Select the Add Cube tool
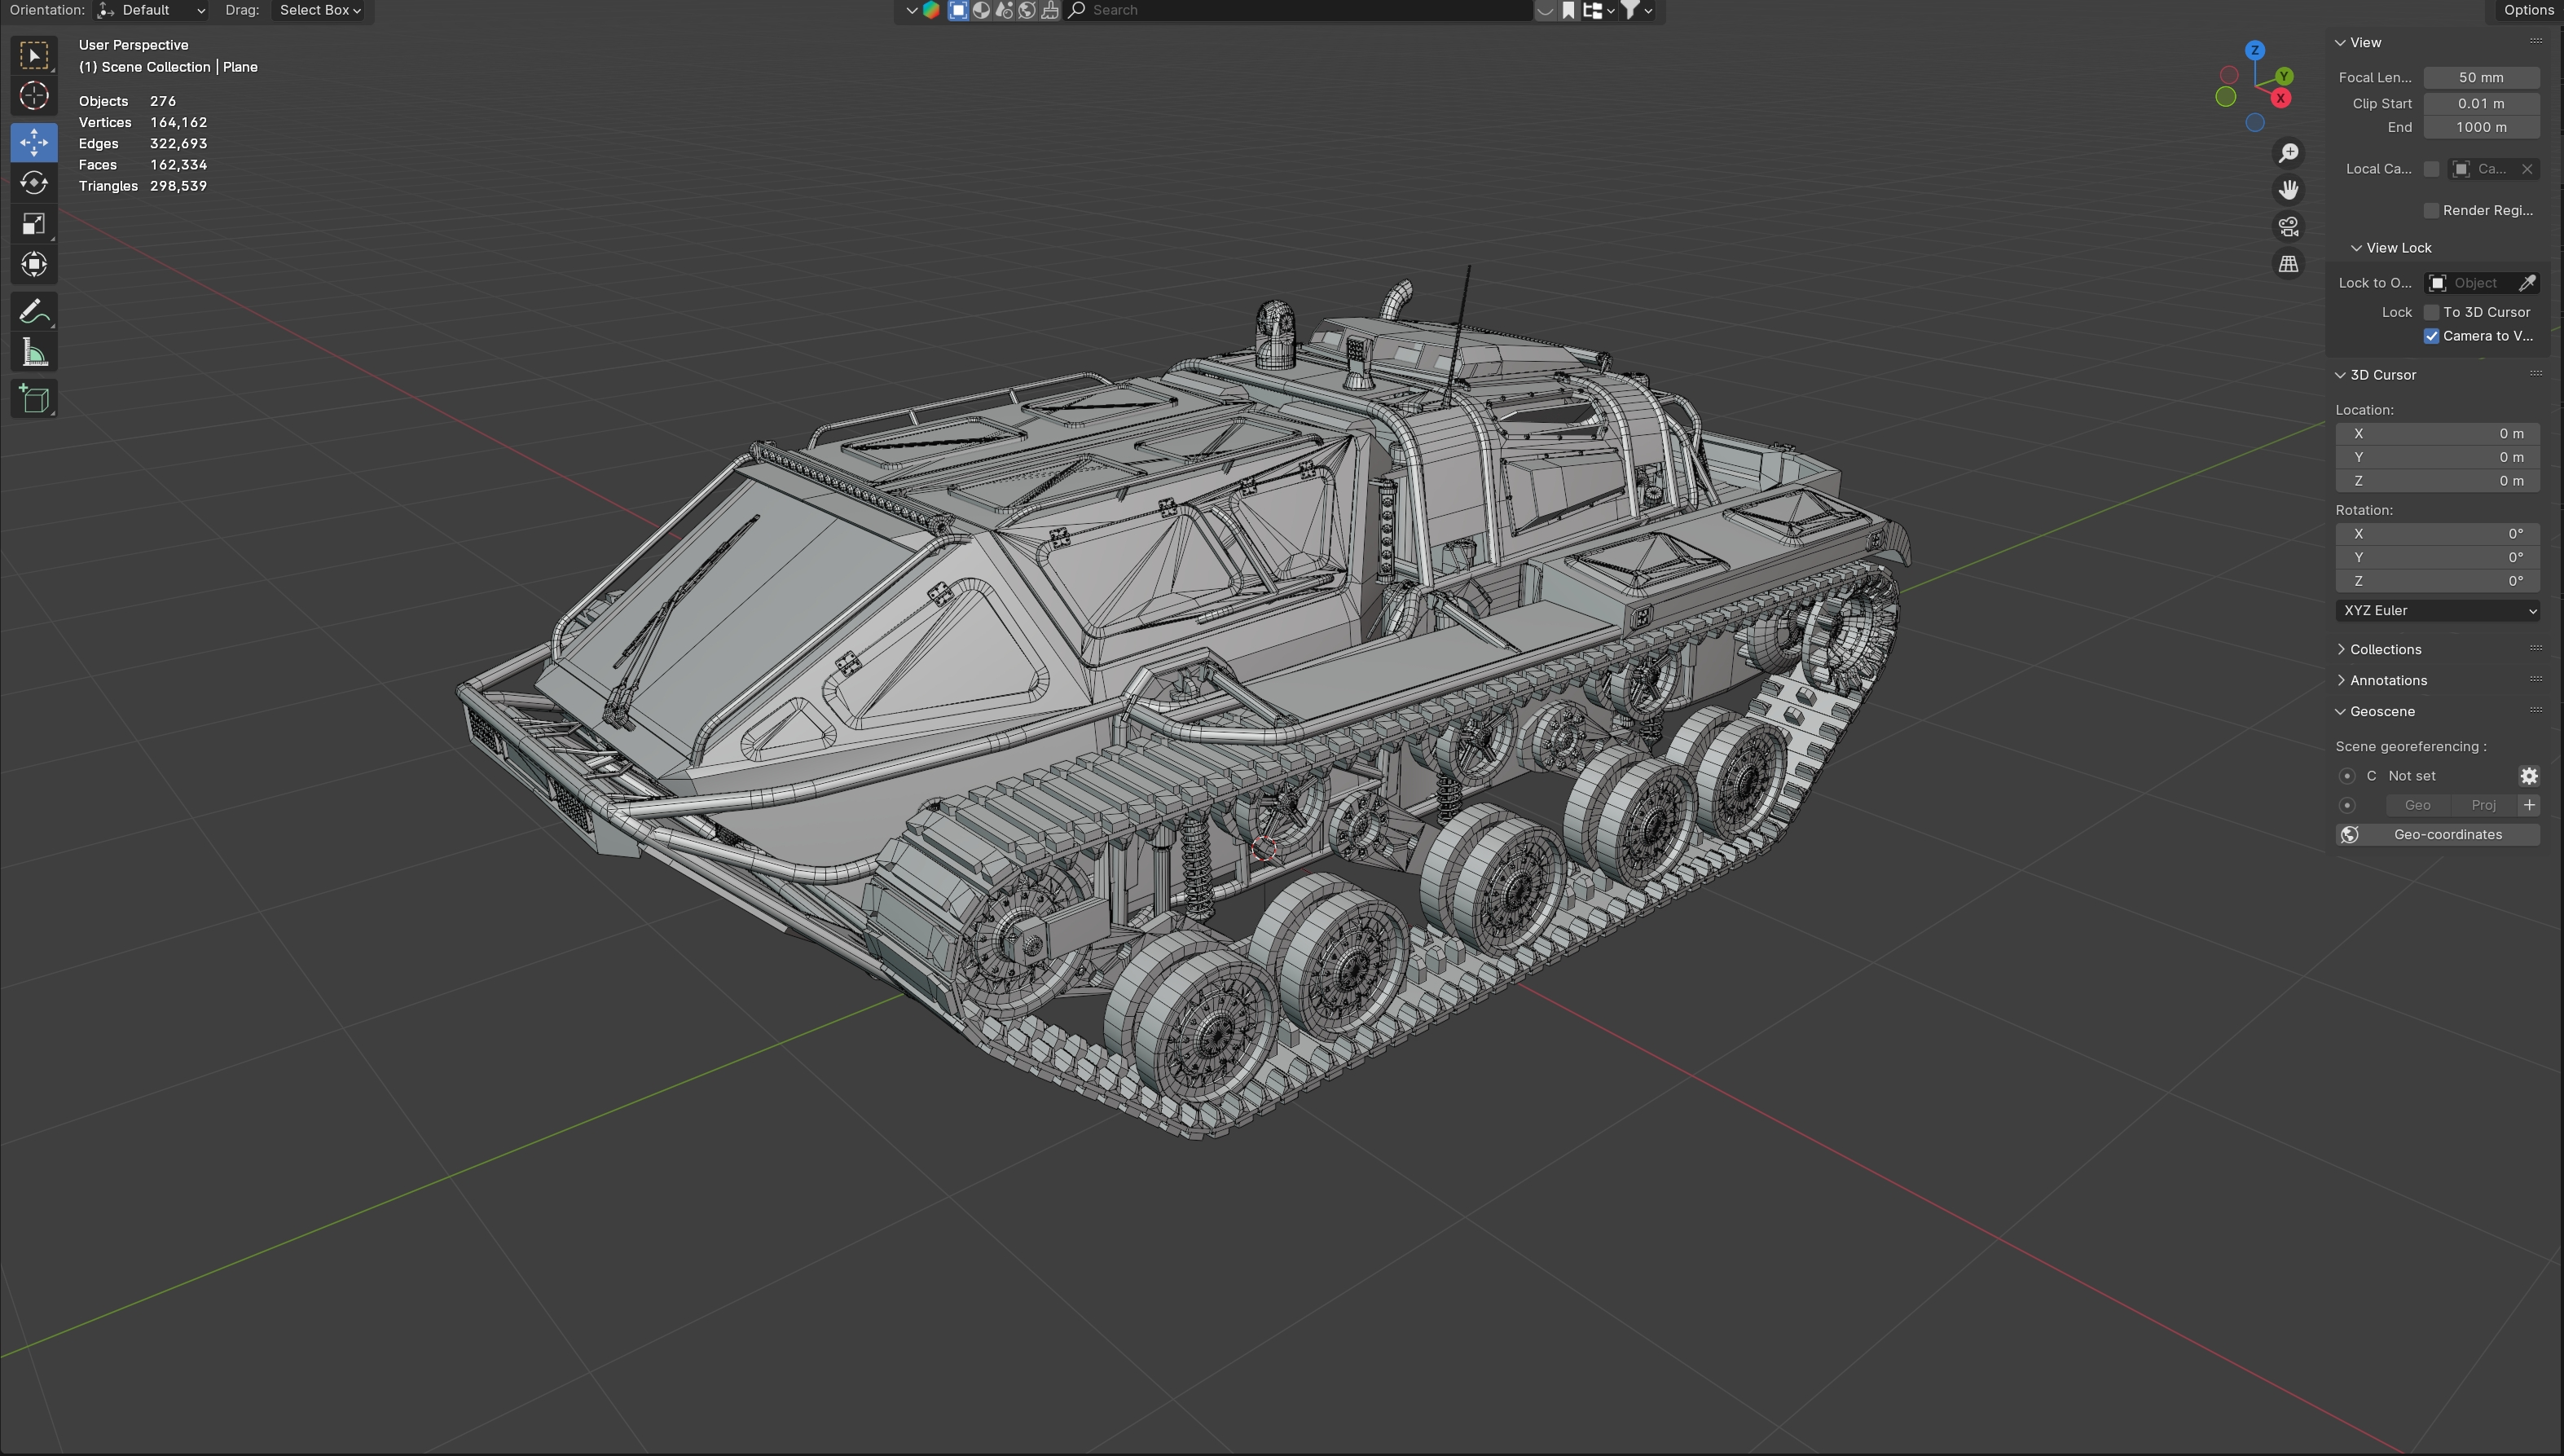Image resolution: width=2564 pixels, height=1456 pixels. pos(34,399)
